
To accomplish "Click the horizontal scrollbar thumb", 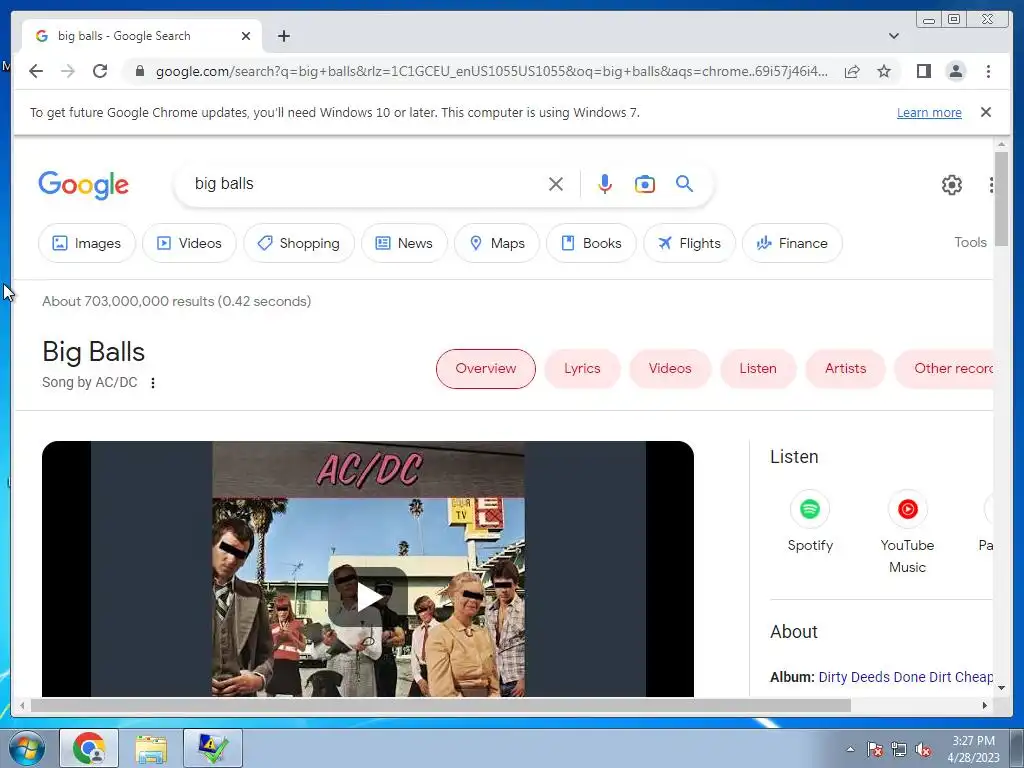I will coord(441,705).
